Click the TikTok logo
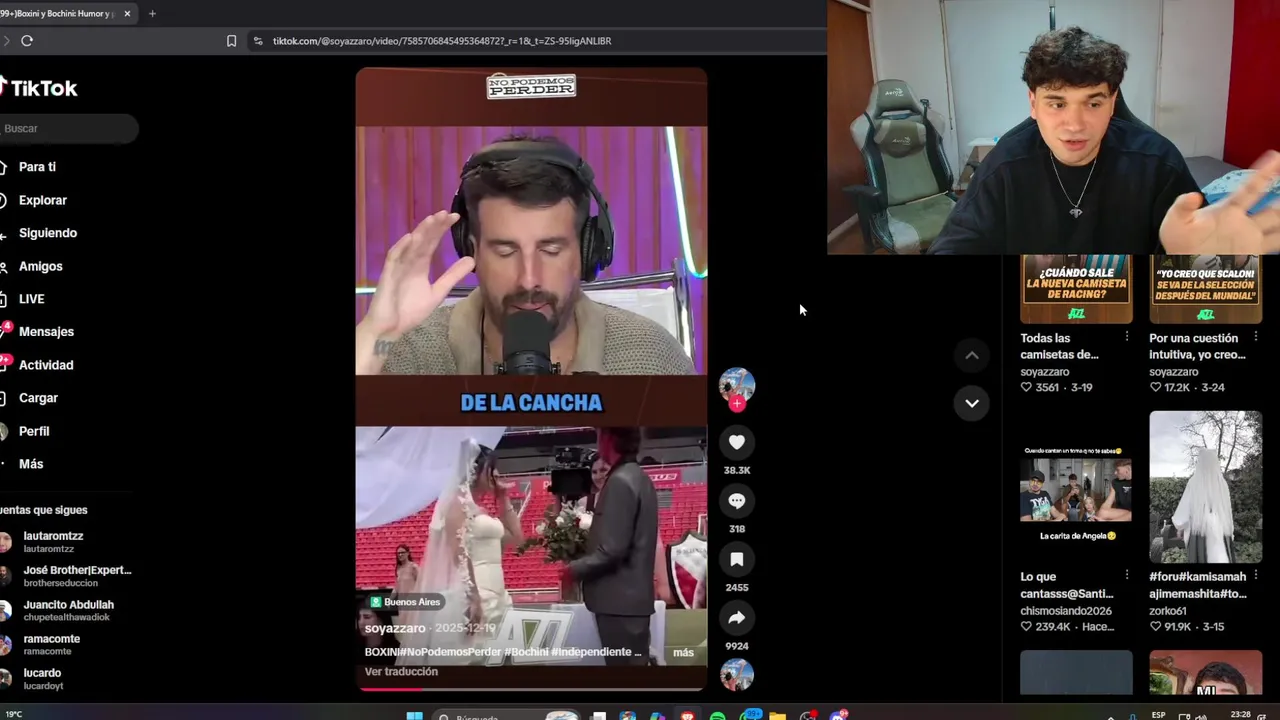 pyautogui.click(x=38, y=88)
